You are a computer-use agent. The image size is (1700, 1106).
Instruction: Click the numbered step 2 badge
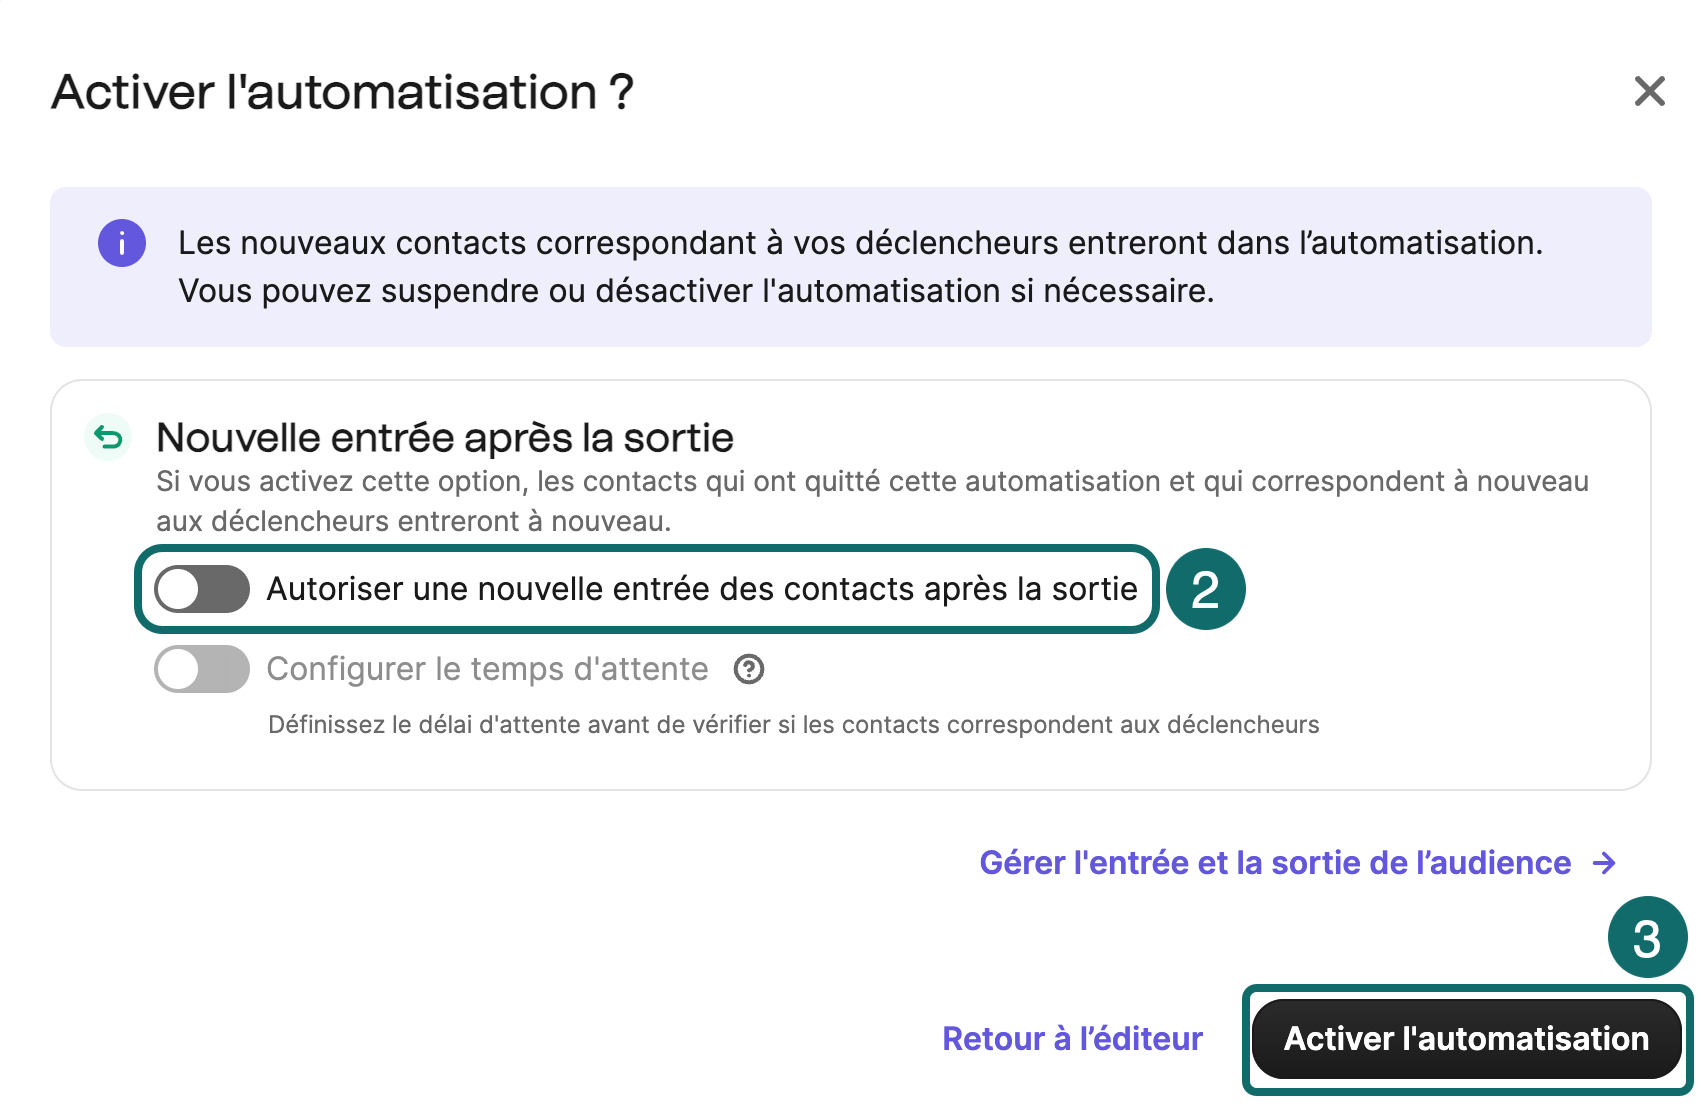(1205, 589)
